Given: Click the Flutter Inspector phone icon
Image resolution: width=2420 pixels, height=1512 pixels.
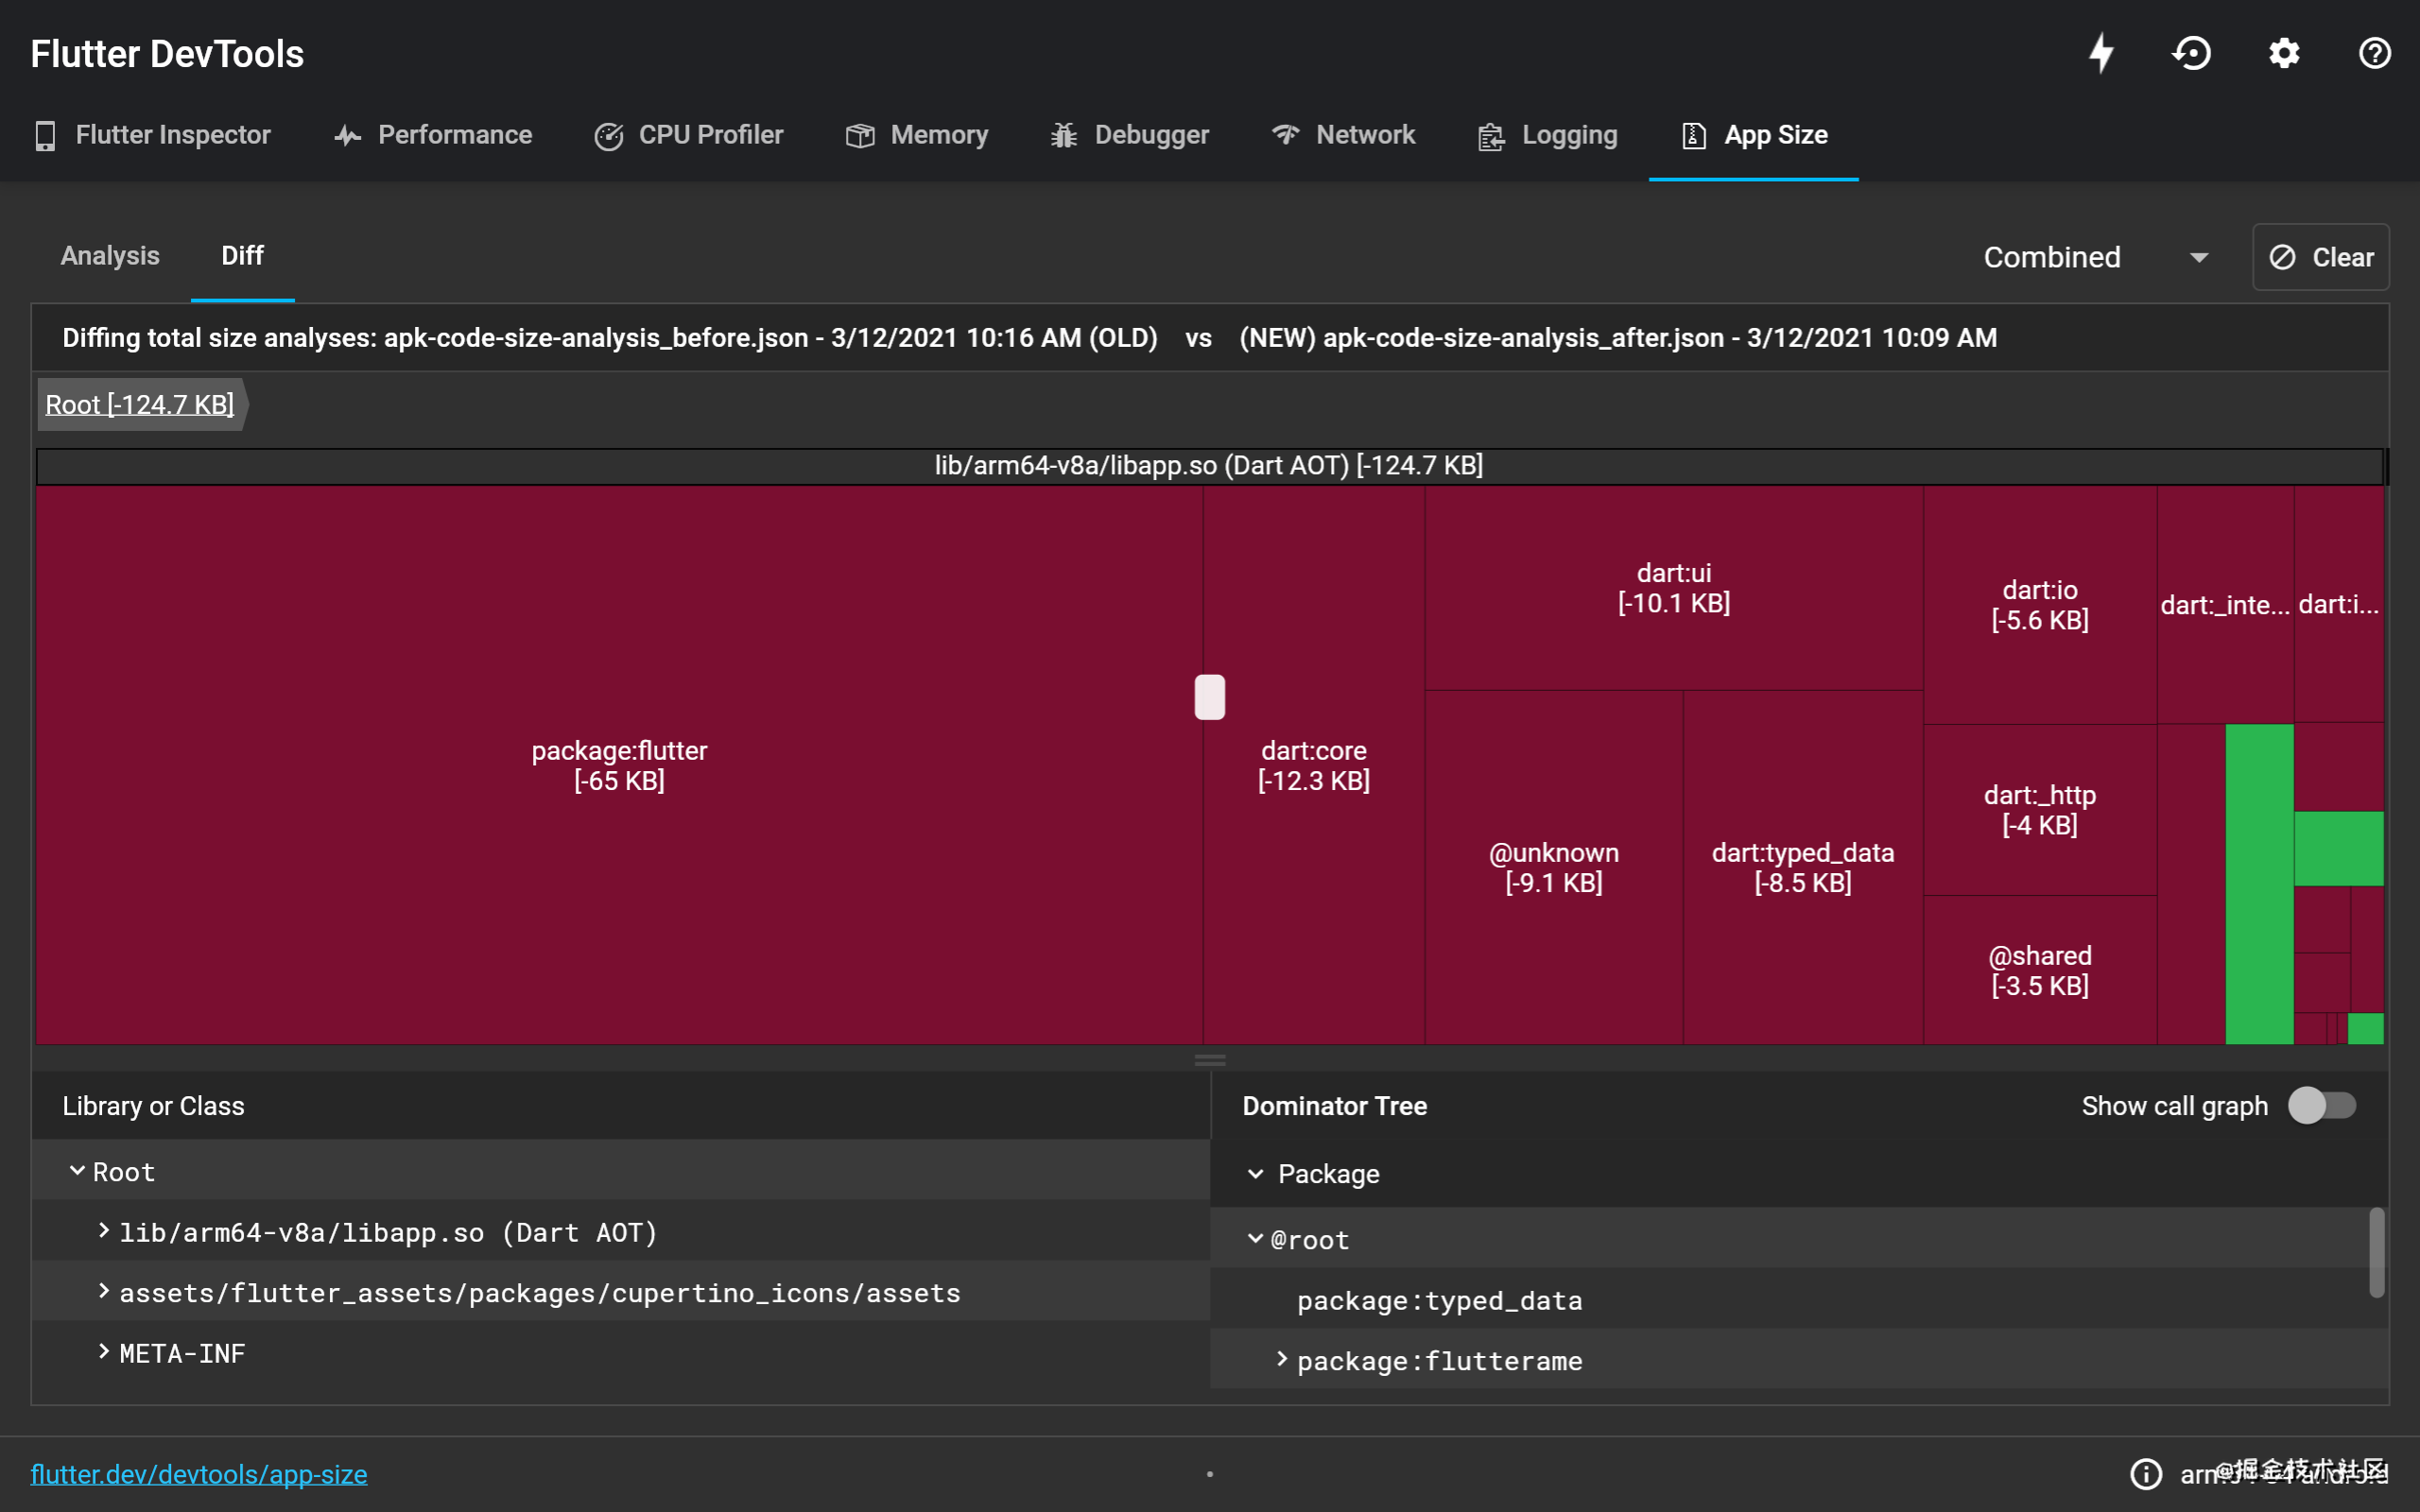Looking at the screenshot, I should [45, 135].
